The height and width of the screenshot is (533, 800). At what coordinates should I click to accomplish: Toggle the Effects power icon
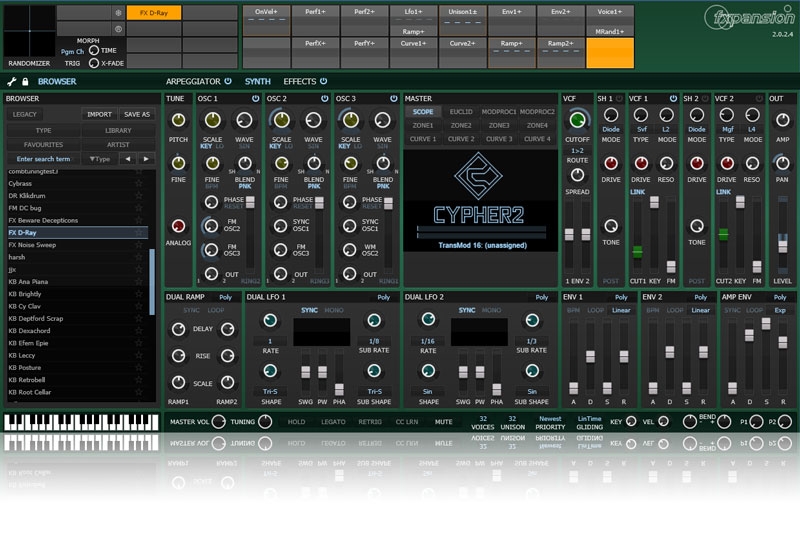(323, 81)
